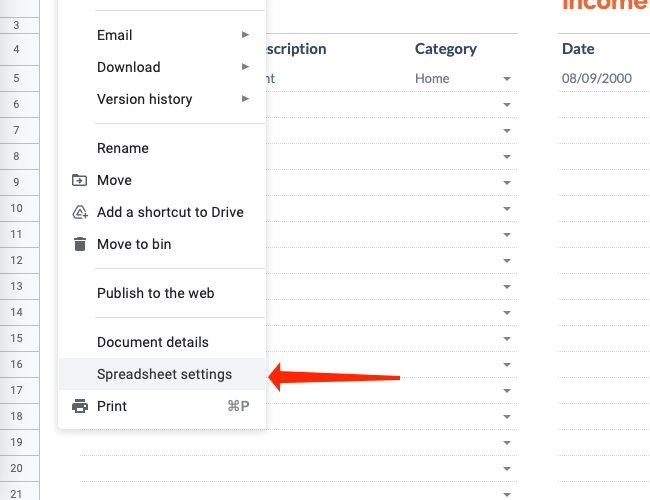The height and width of the screenshot is (500, 650).
Task: Select Add a shortcut to Drive
Action: 170,212
